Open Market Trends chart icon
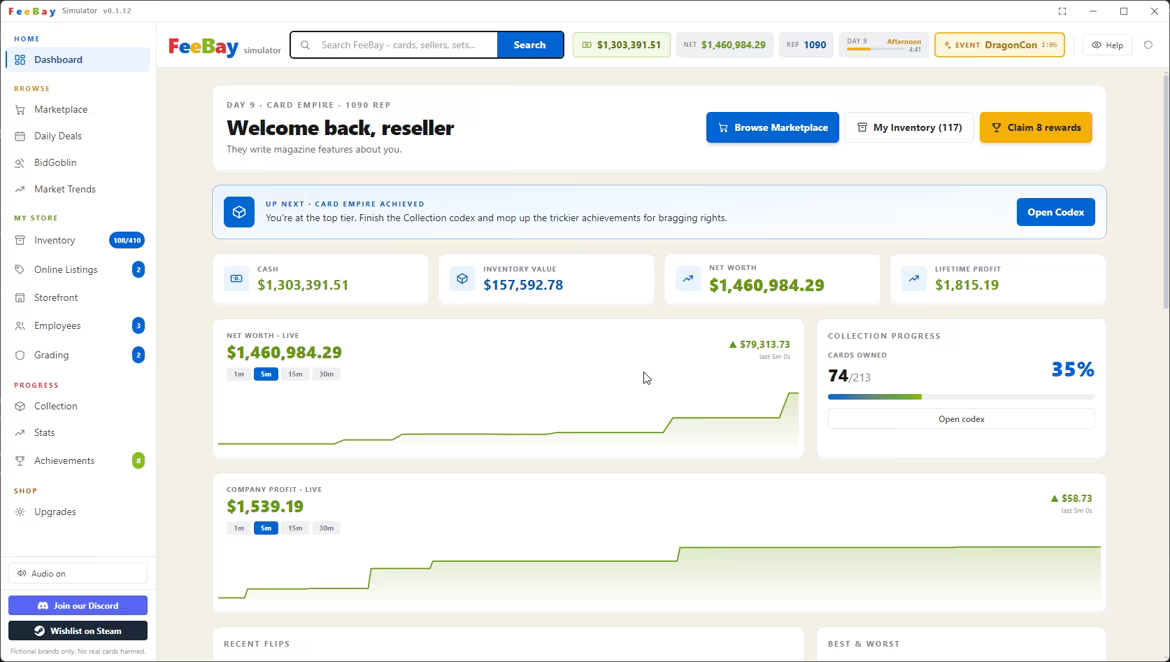 20,190
